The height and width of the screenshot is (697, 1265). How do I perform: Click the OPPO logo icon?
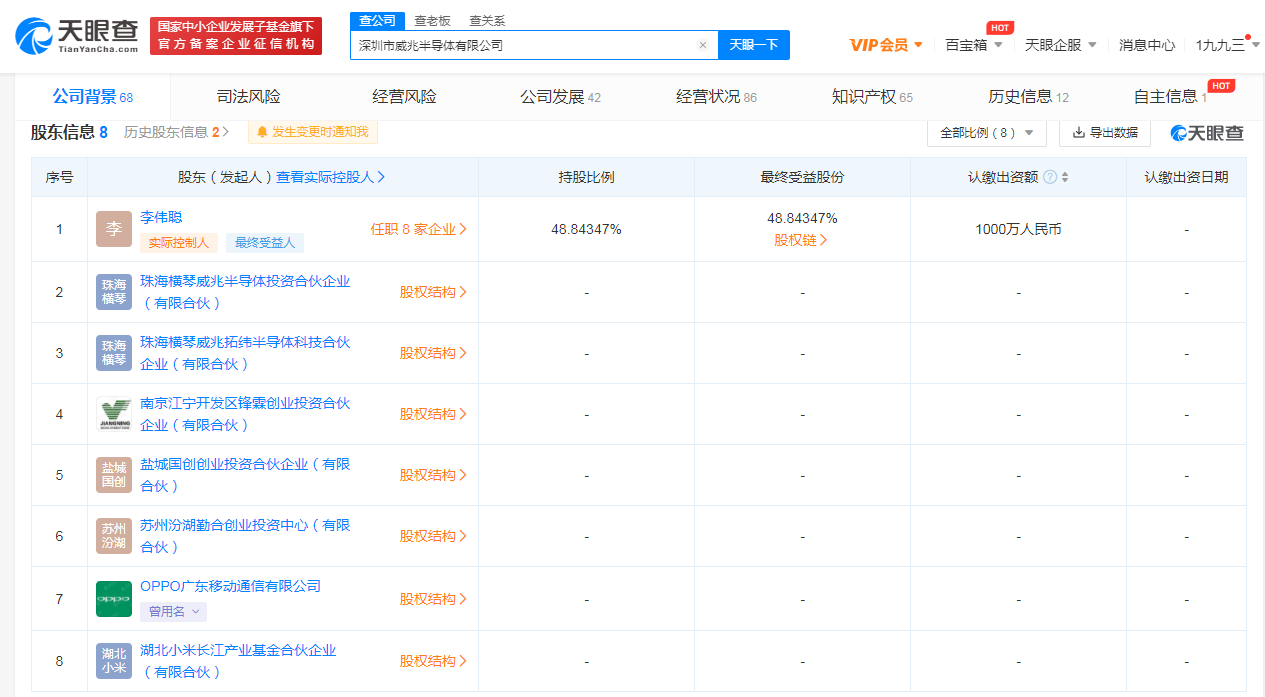(x=114, y=599)
